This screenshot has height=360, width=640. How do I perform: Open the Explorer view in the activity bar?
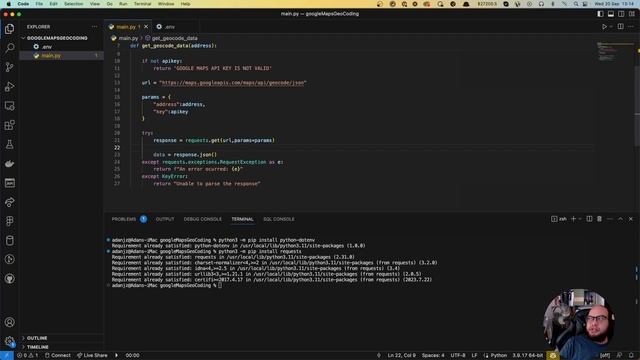(9, 29)
